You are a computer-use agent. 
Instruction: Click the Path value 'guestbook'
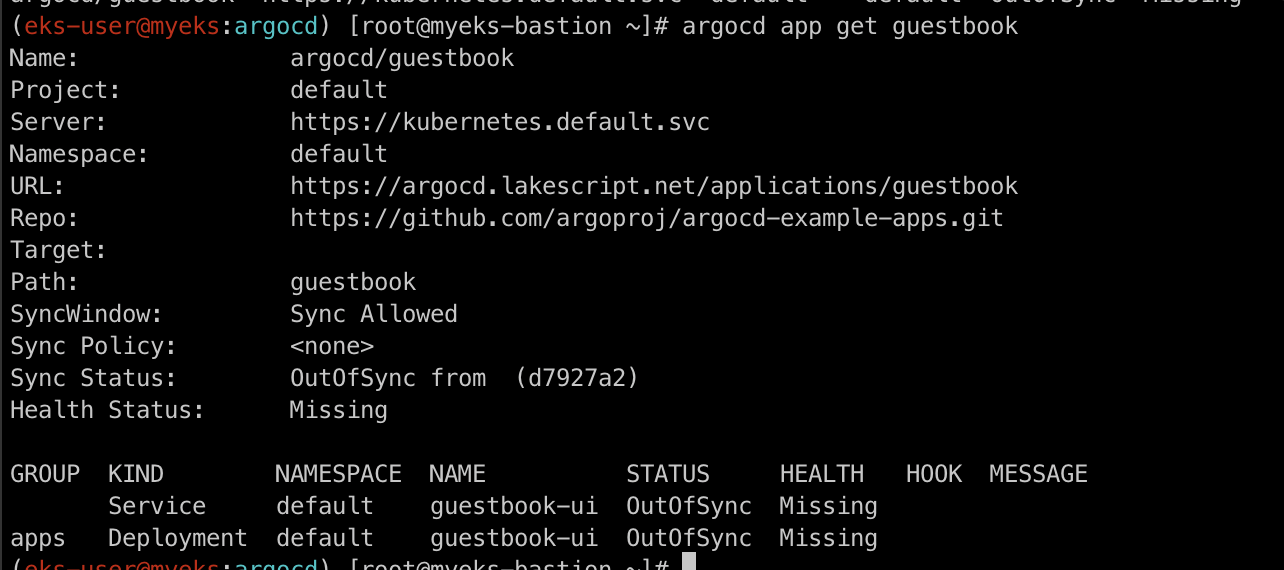click(x=353, y=283)
